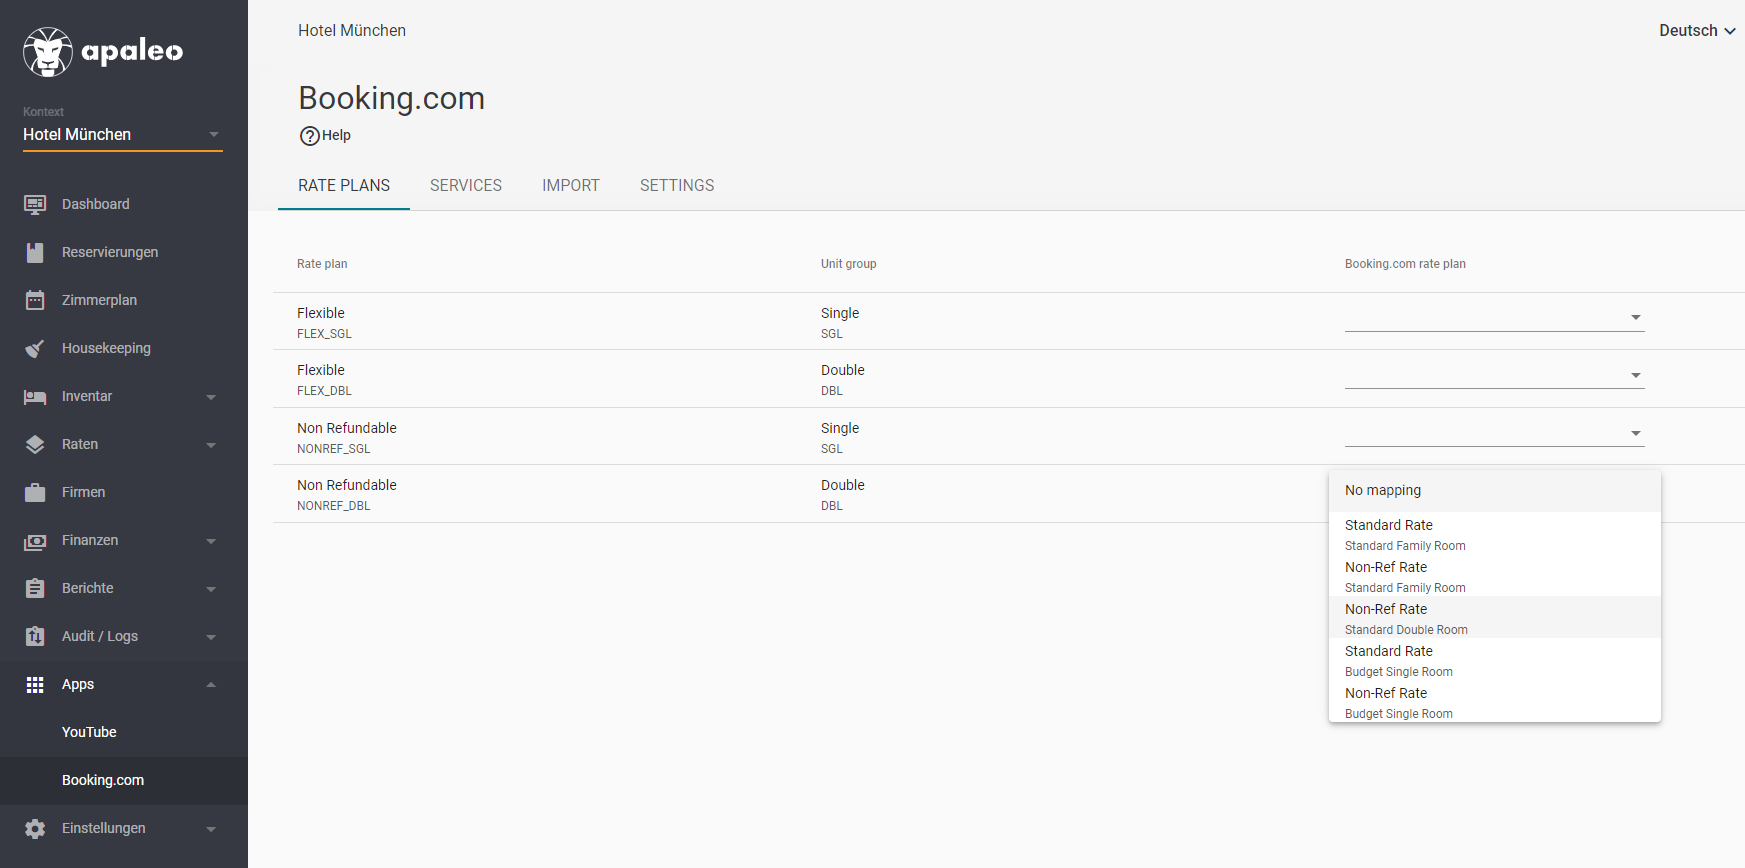This screenshot has width=1745, height=868.
Task: Go to Dashboard in the sidebar
Action: (96, 204)
